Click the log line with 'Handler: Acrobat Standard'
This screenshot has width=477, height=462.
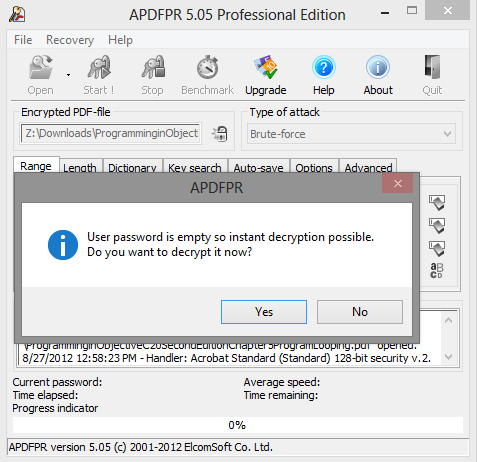tap(227, 358)
